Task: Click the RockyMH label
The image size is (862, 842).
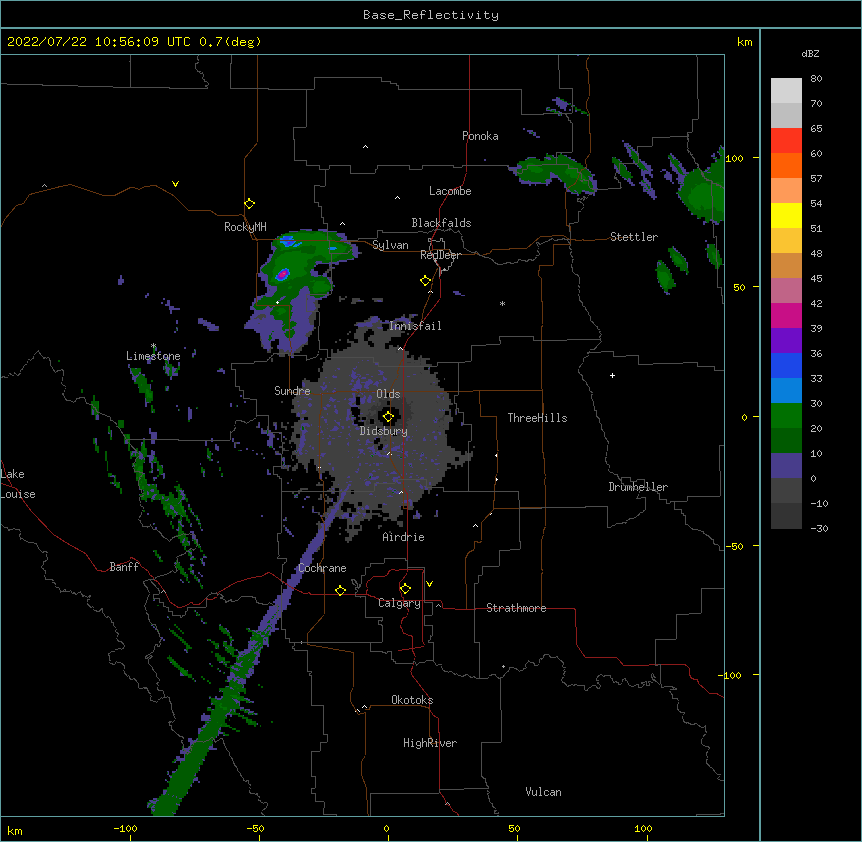Action: (x=245, y=227)
